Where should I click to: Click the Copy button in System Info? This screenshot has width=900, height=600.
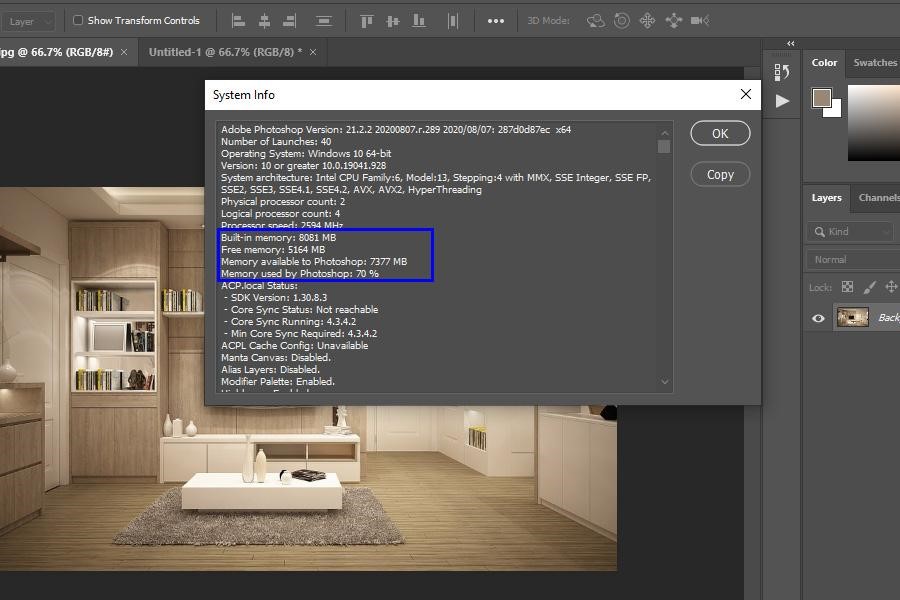pyautogui.click(x=720, y=174)
